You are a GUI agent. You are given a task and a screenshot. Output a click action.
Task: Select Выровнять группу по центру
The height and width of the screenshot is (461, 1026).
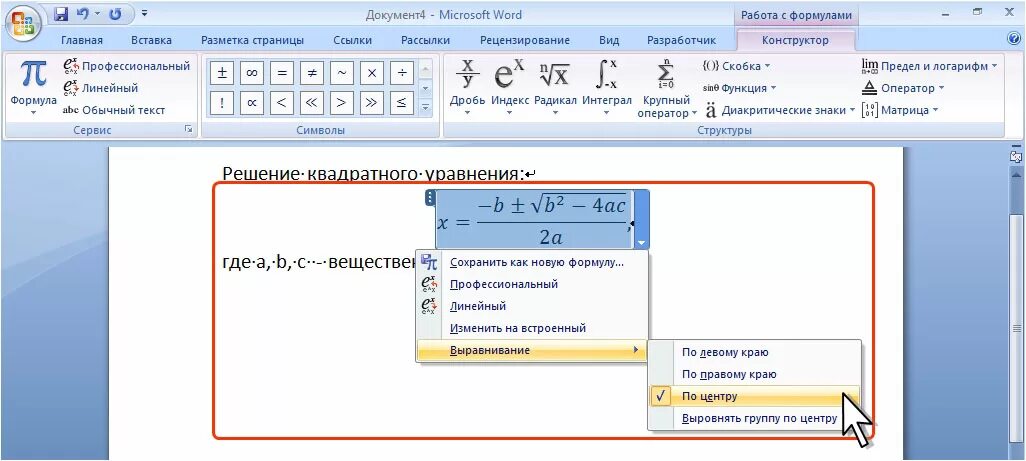(x=754, y=418)
